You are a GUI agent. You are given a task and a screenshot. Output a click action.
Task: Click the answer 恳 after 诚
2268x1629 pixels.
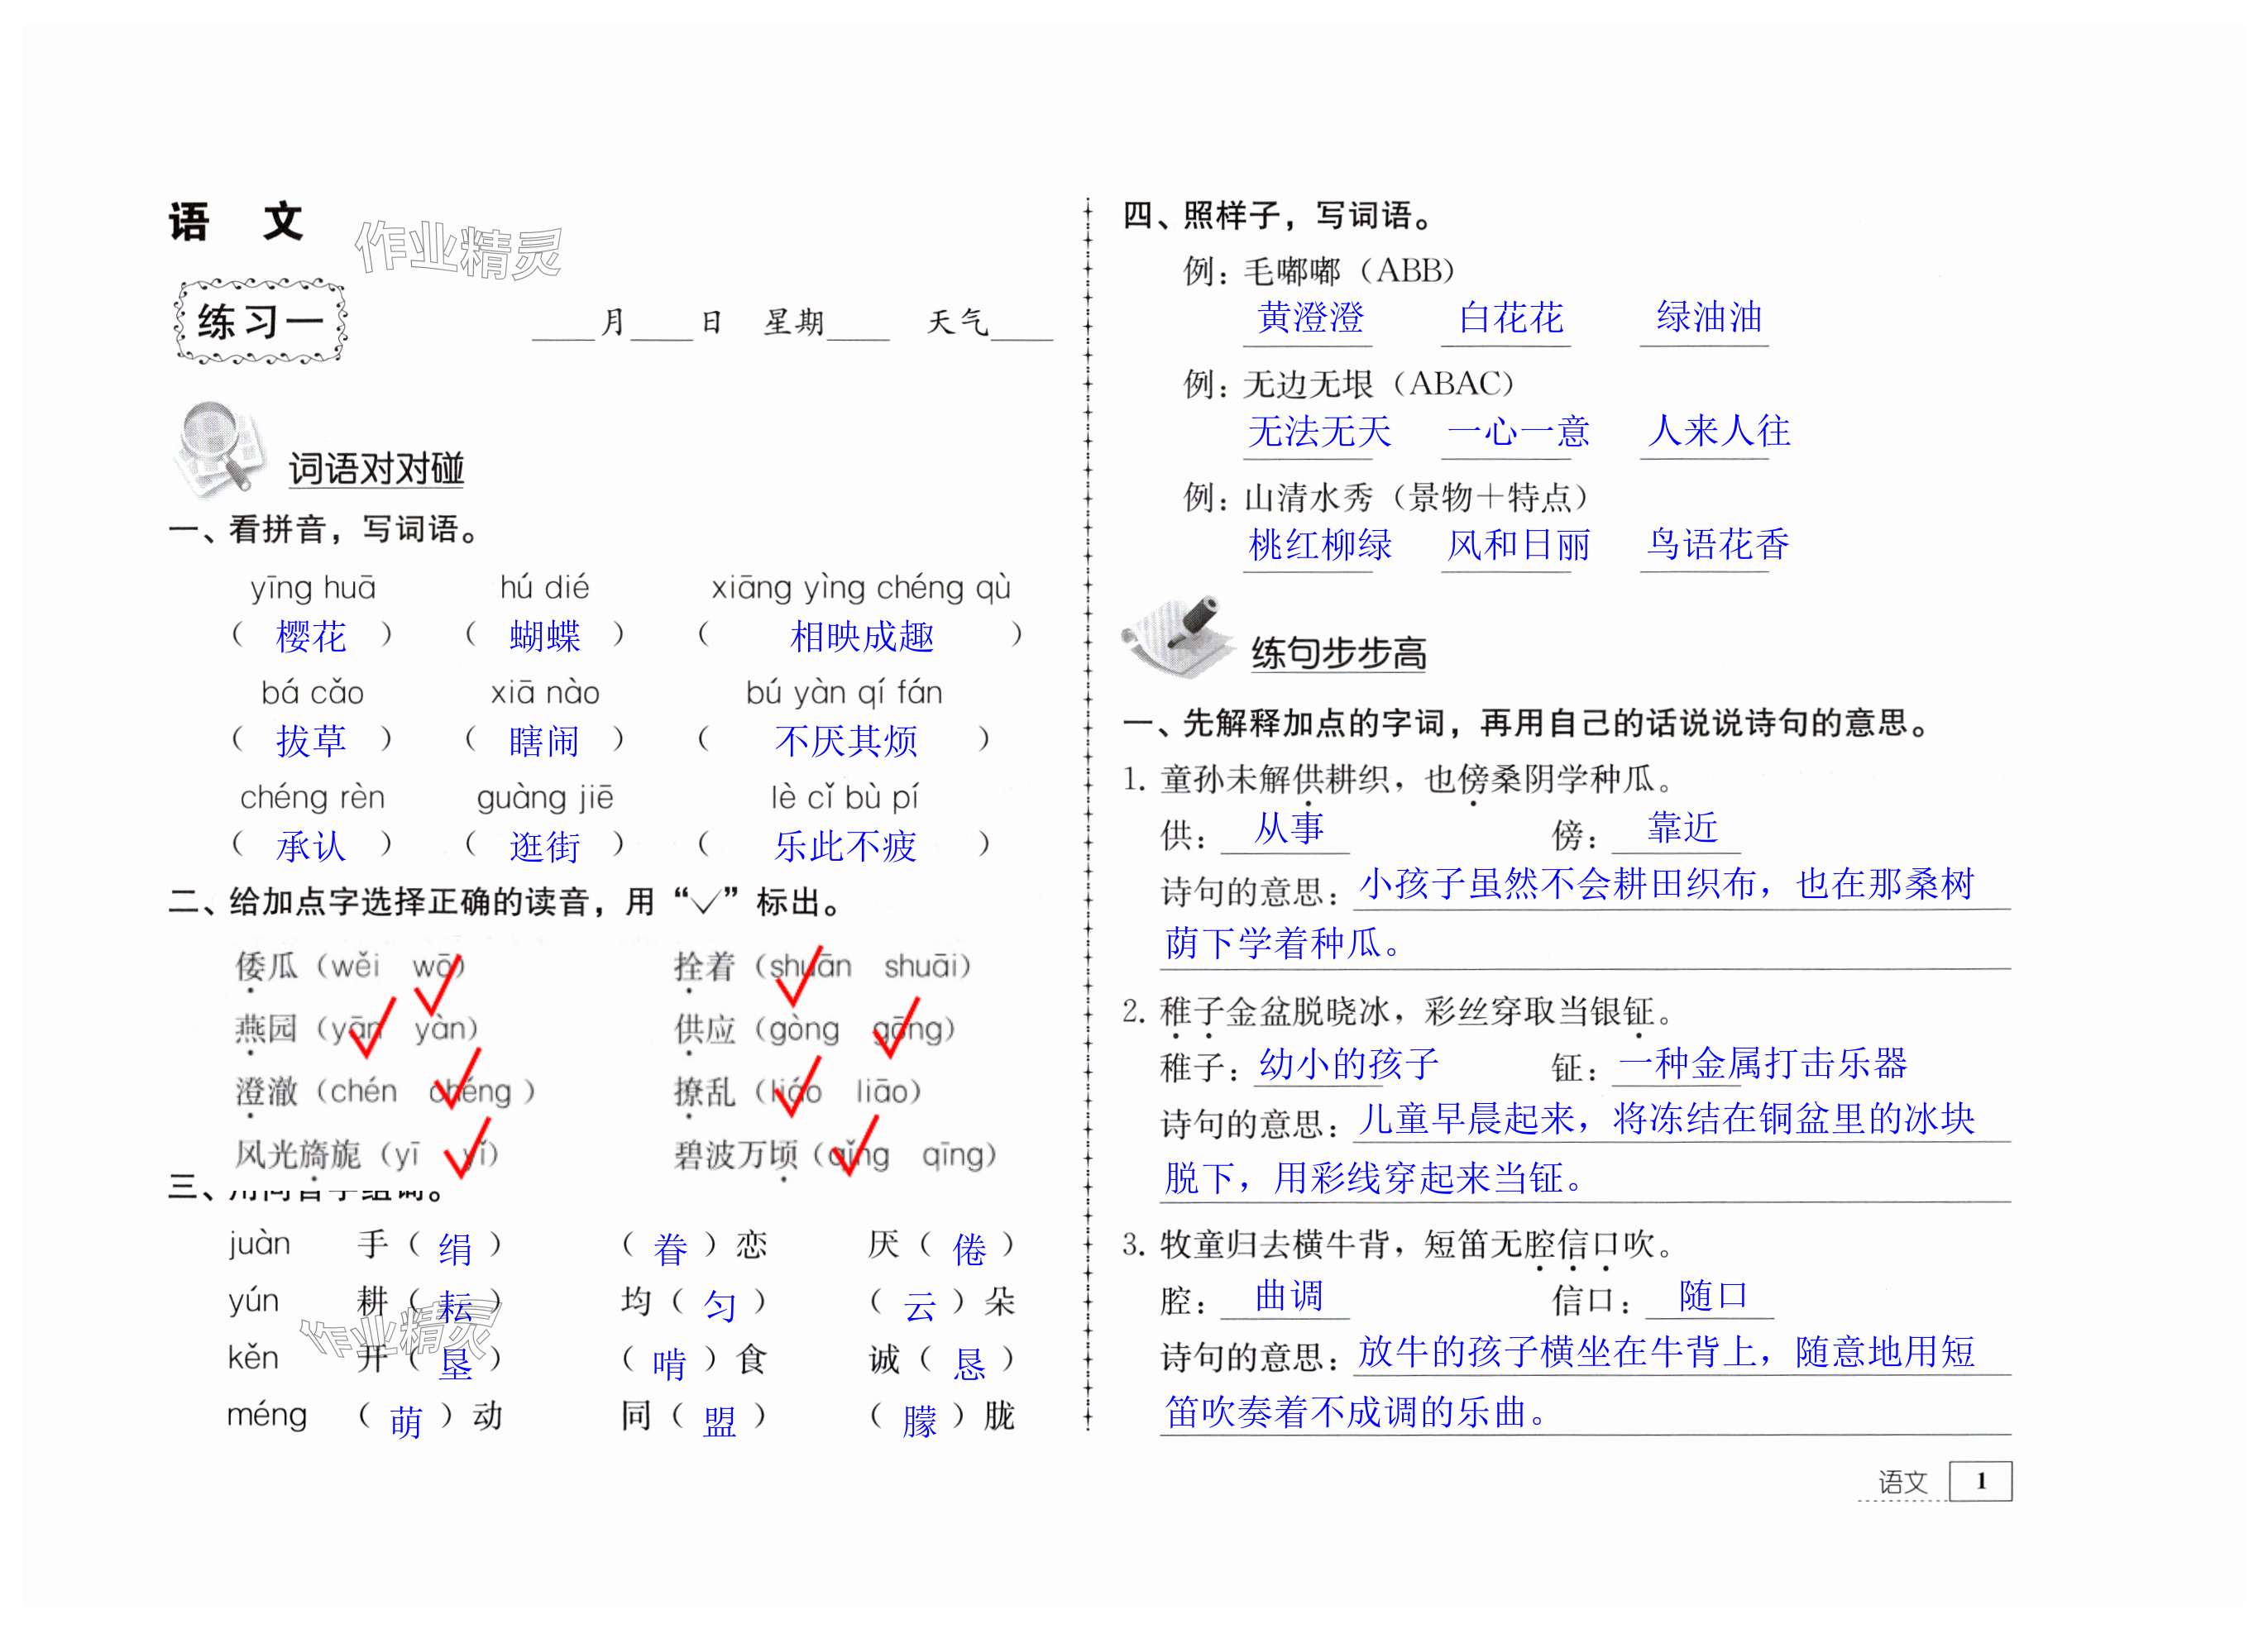(x=969, y=1364)
